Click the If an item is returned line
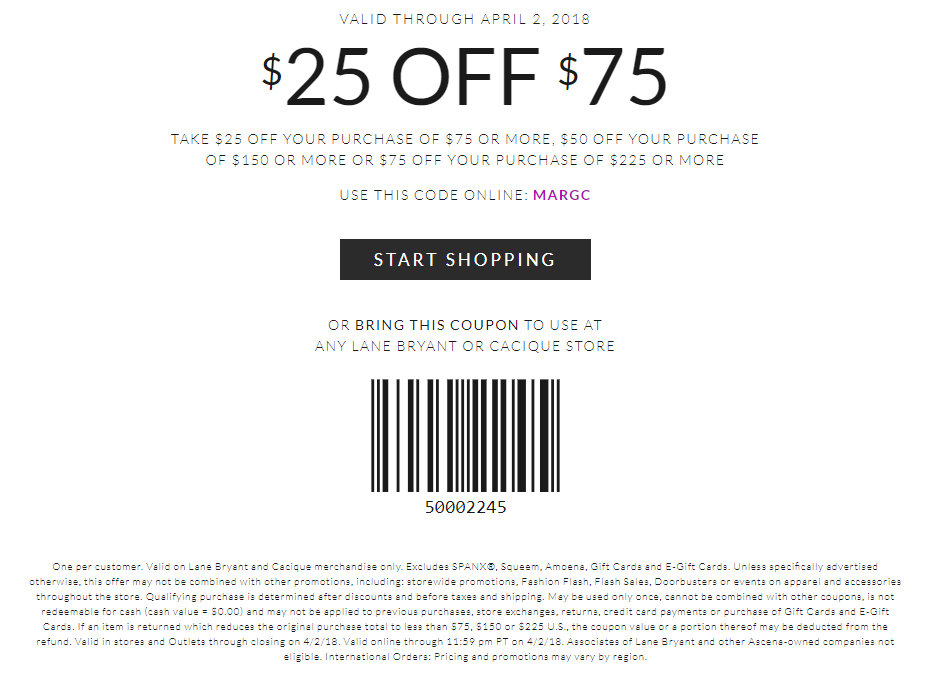 [465, 627]
